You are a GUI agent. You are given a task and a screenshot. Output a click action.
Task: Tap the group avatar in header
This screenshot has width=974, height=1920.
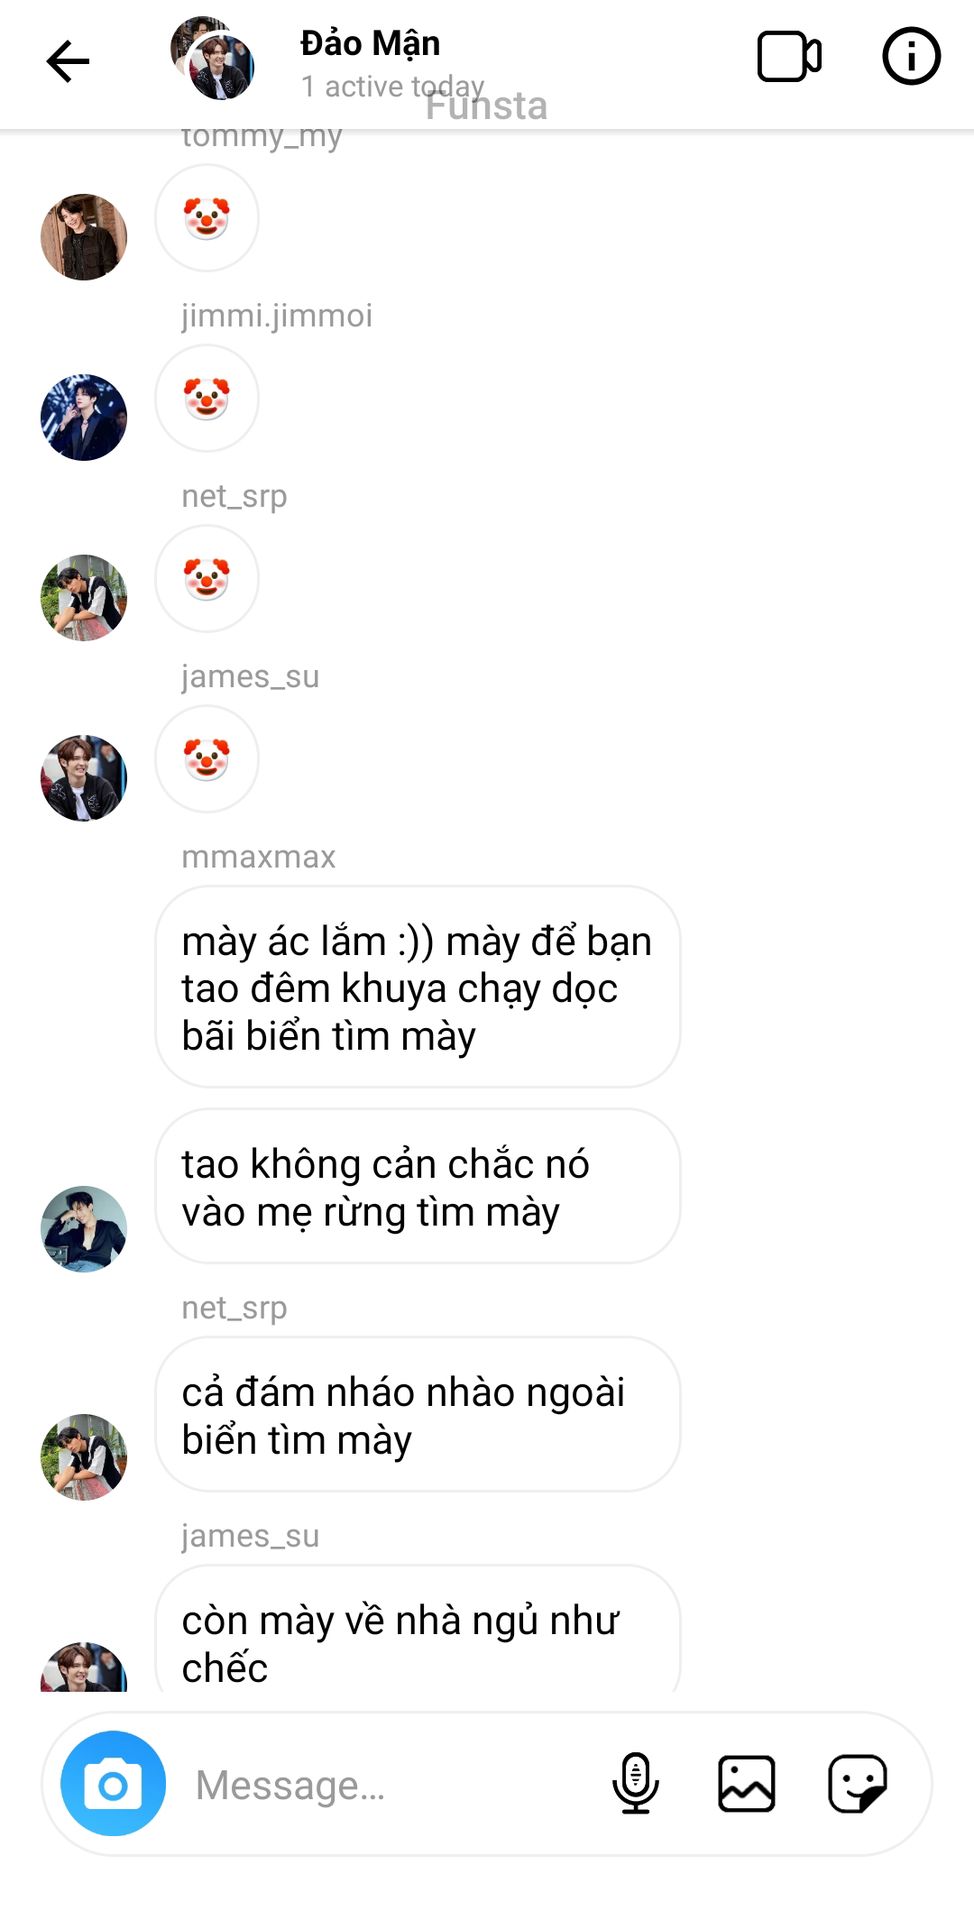coord(212,58)
